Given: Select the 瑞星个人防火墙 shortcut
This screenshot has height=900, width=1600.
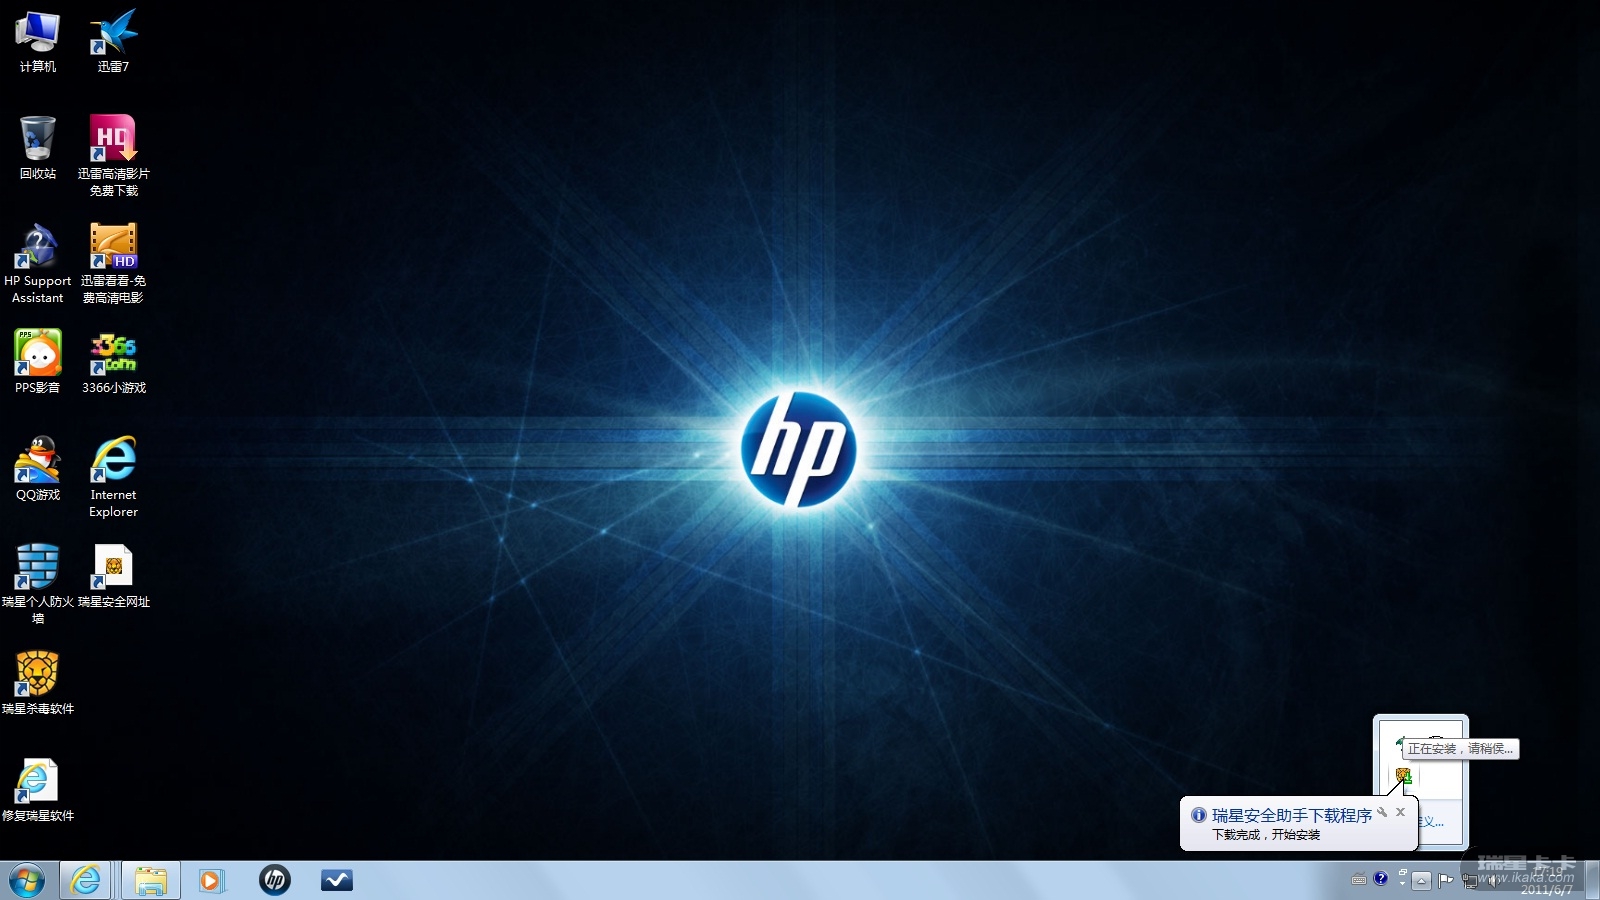Looking at the screenshot, I should (x=38, y=585).
